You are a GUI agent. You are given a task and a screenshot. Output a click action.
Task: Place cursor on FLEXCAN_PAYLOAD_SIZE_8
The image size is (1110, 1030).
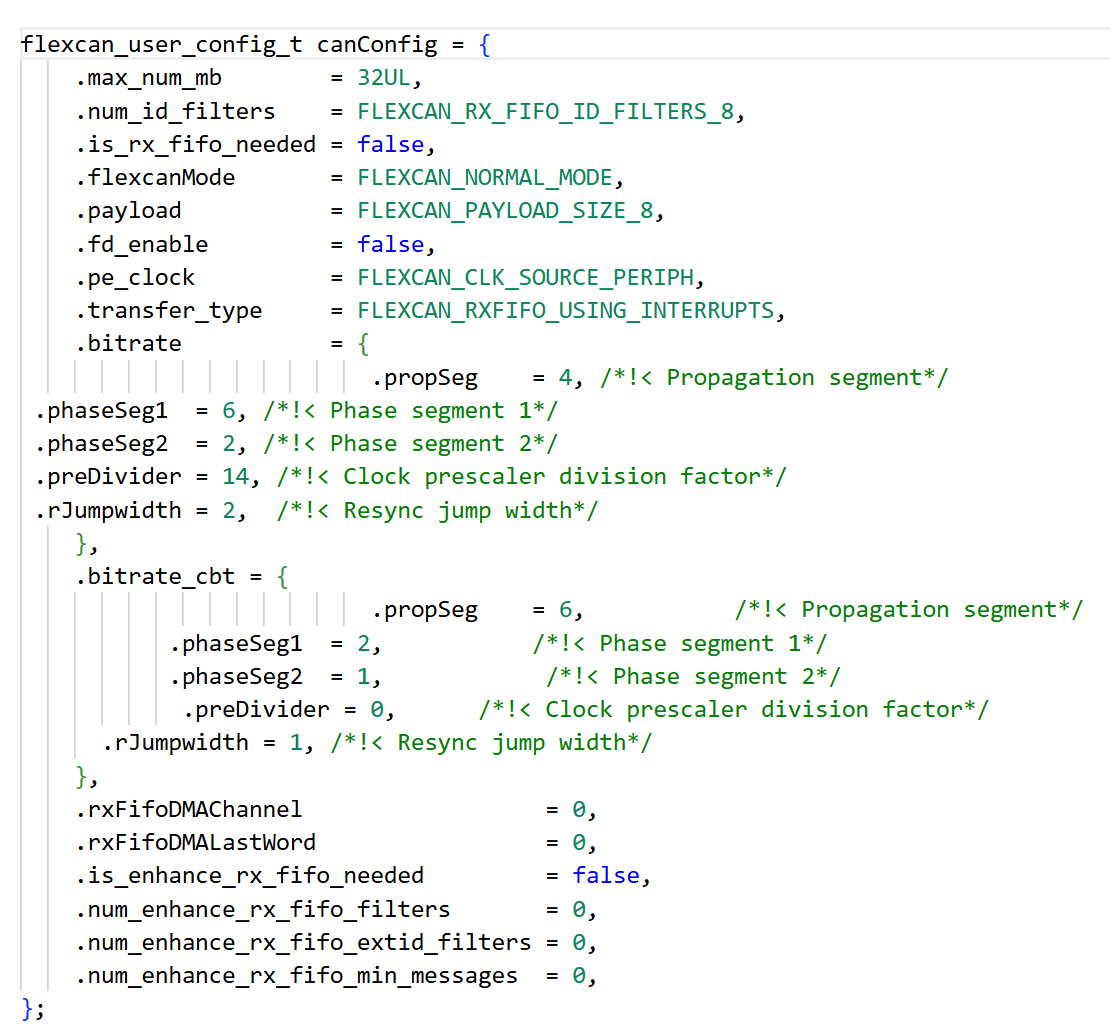tap(509, 211)
